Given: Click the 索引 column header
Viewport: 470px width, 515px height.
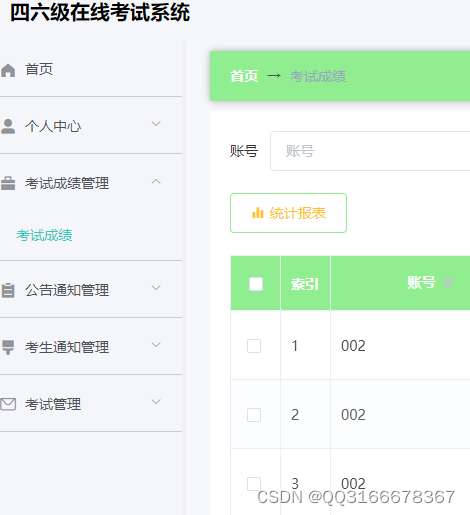Looking at the screenshot, I should pos(305,284).
